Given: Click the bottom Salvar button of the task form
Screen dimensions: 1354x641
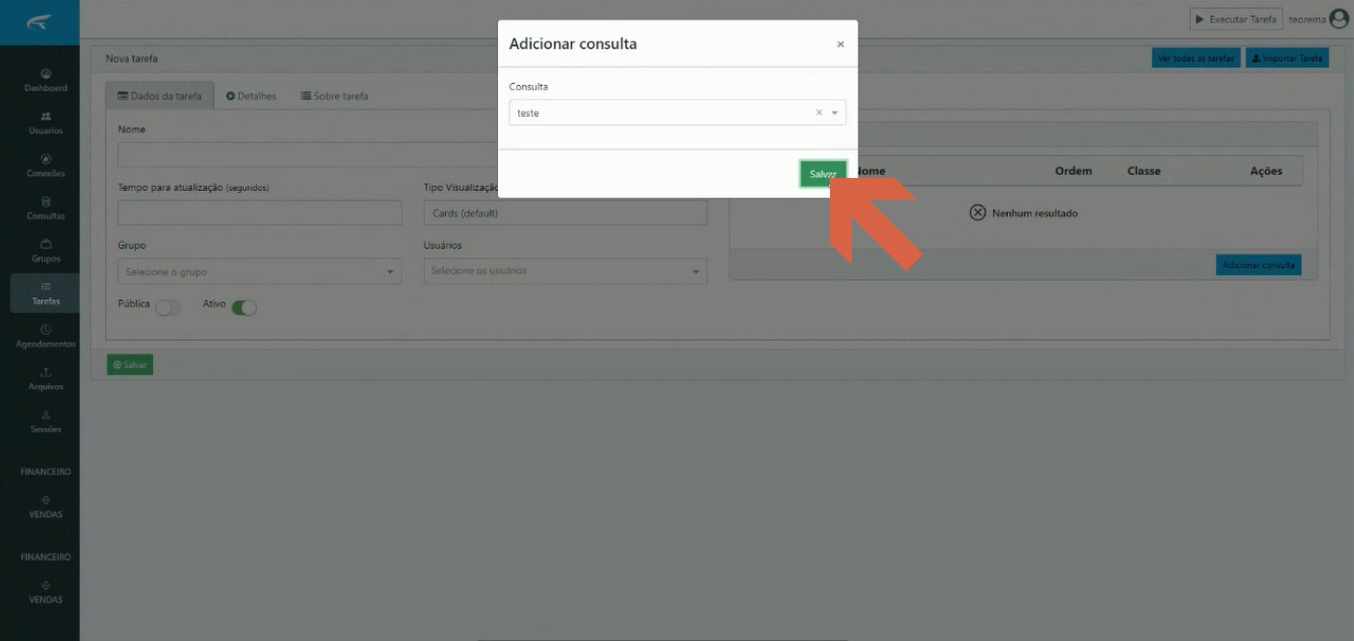Looking at the screenshot, I should [130, 365].
